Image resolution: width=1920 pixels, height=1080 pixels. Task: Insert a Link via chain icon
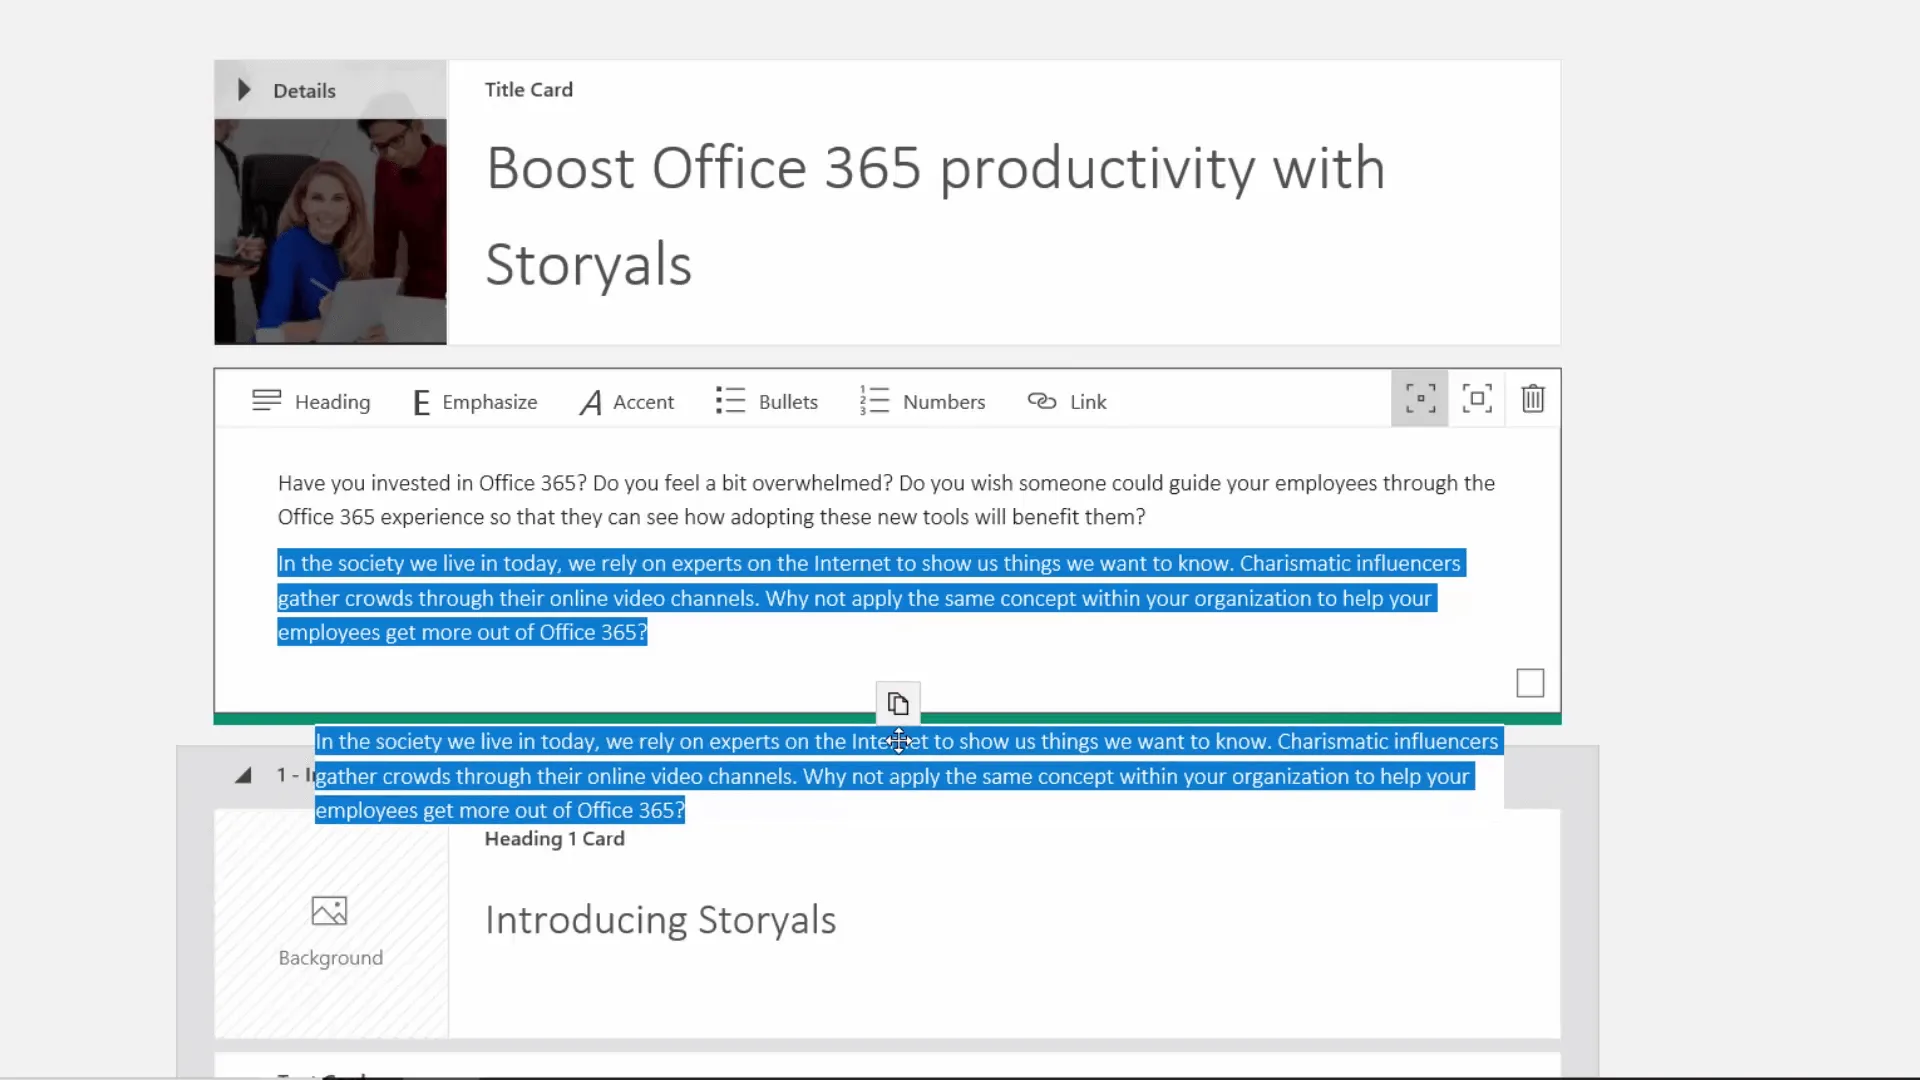(x=1067, y=401)
